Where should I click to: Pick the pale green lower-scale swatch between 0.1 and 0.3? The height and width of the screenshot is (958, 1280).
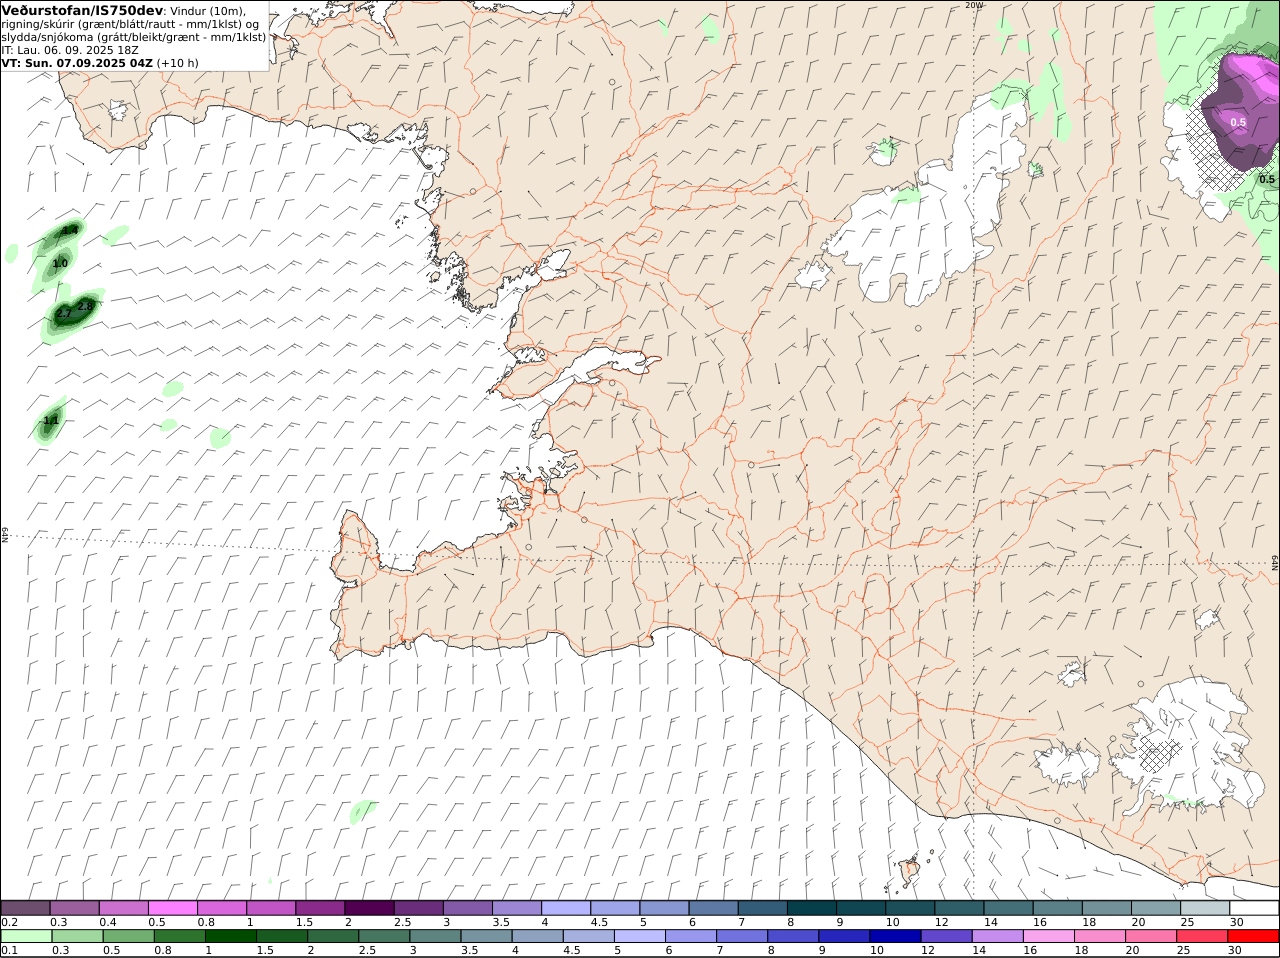pyautogui.click(x=26, y=936)
